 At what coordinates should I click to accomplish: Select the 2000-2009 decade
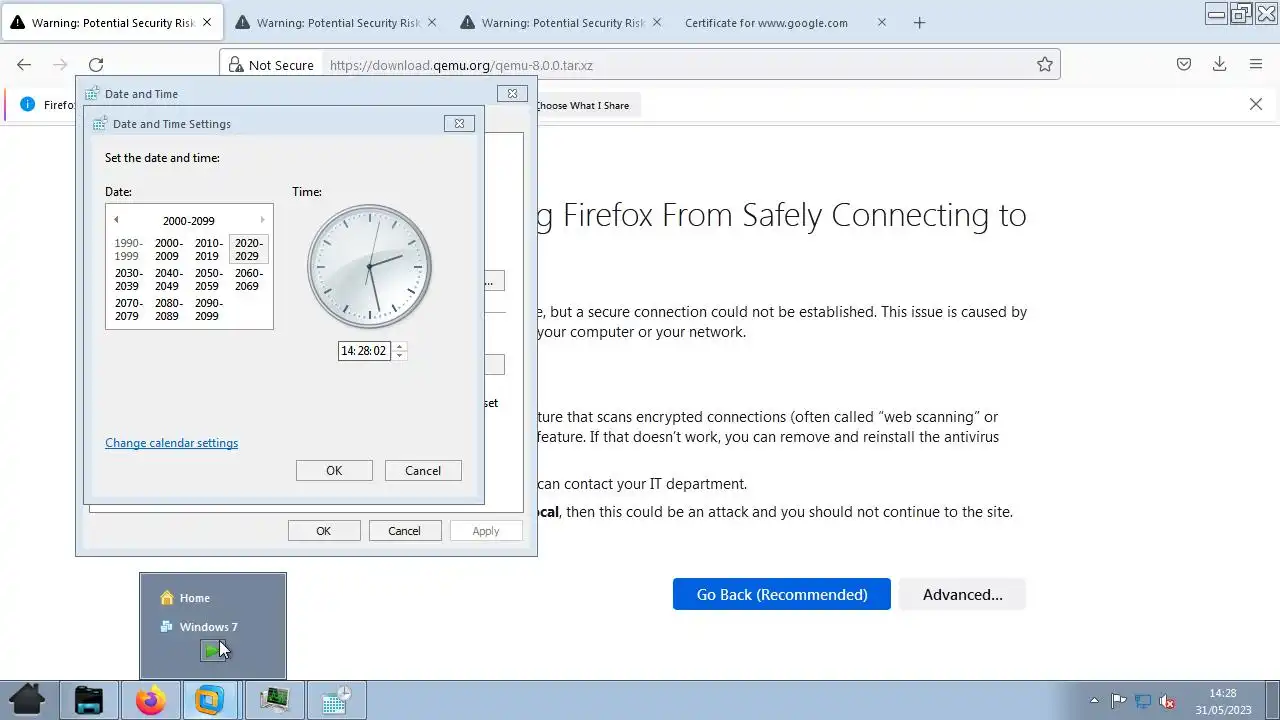pyautogui.click(x=168, y=249)
